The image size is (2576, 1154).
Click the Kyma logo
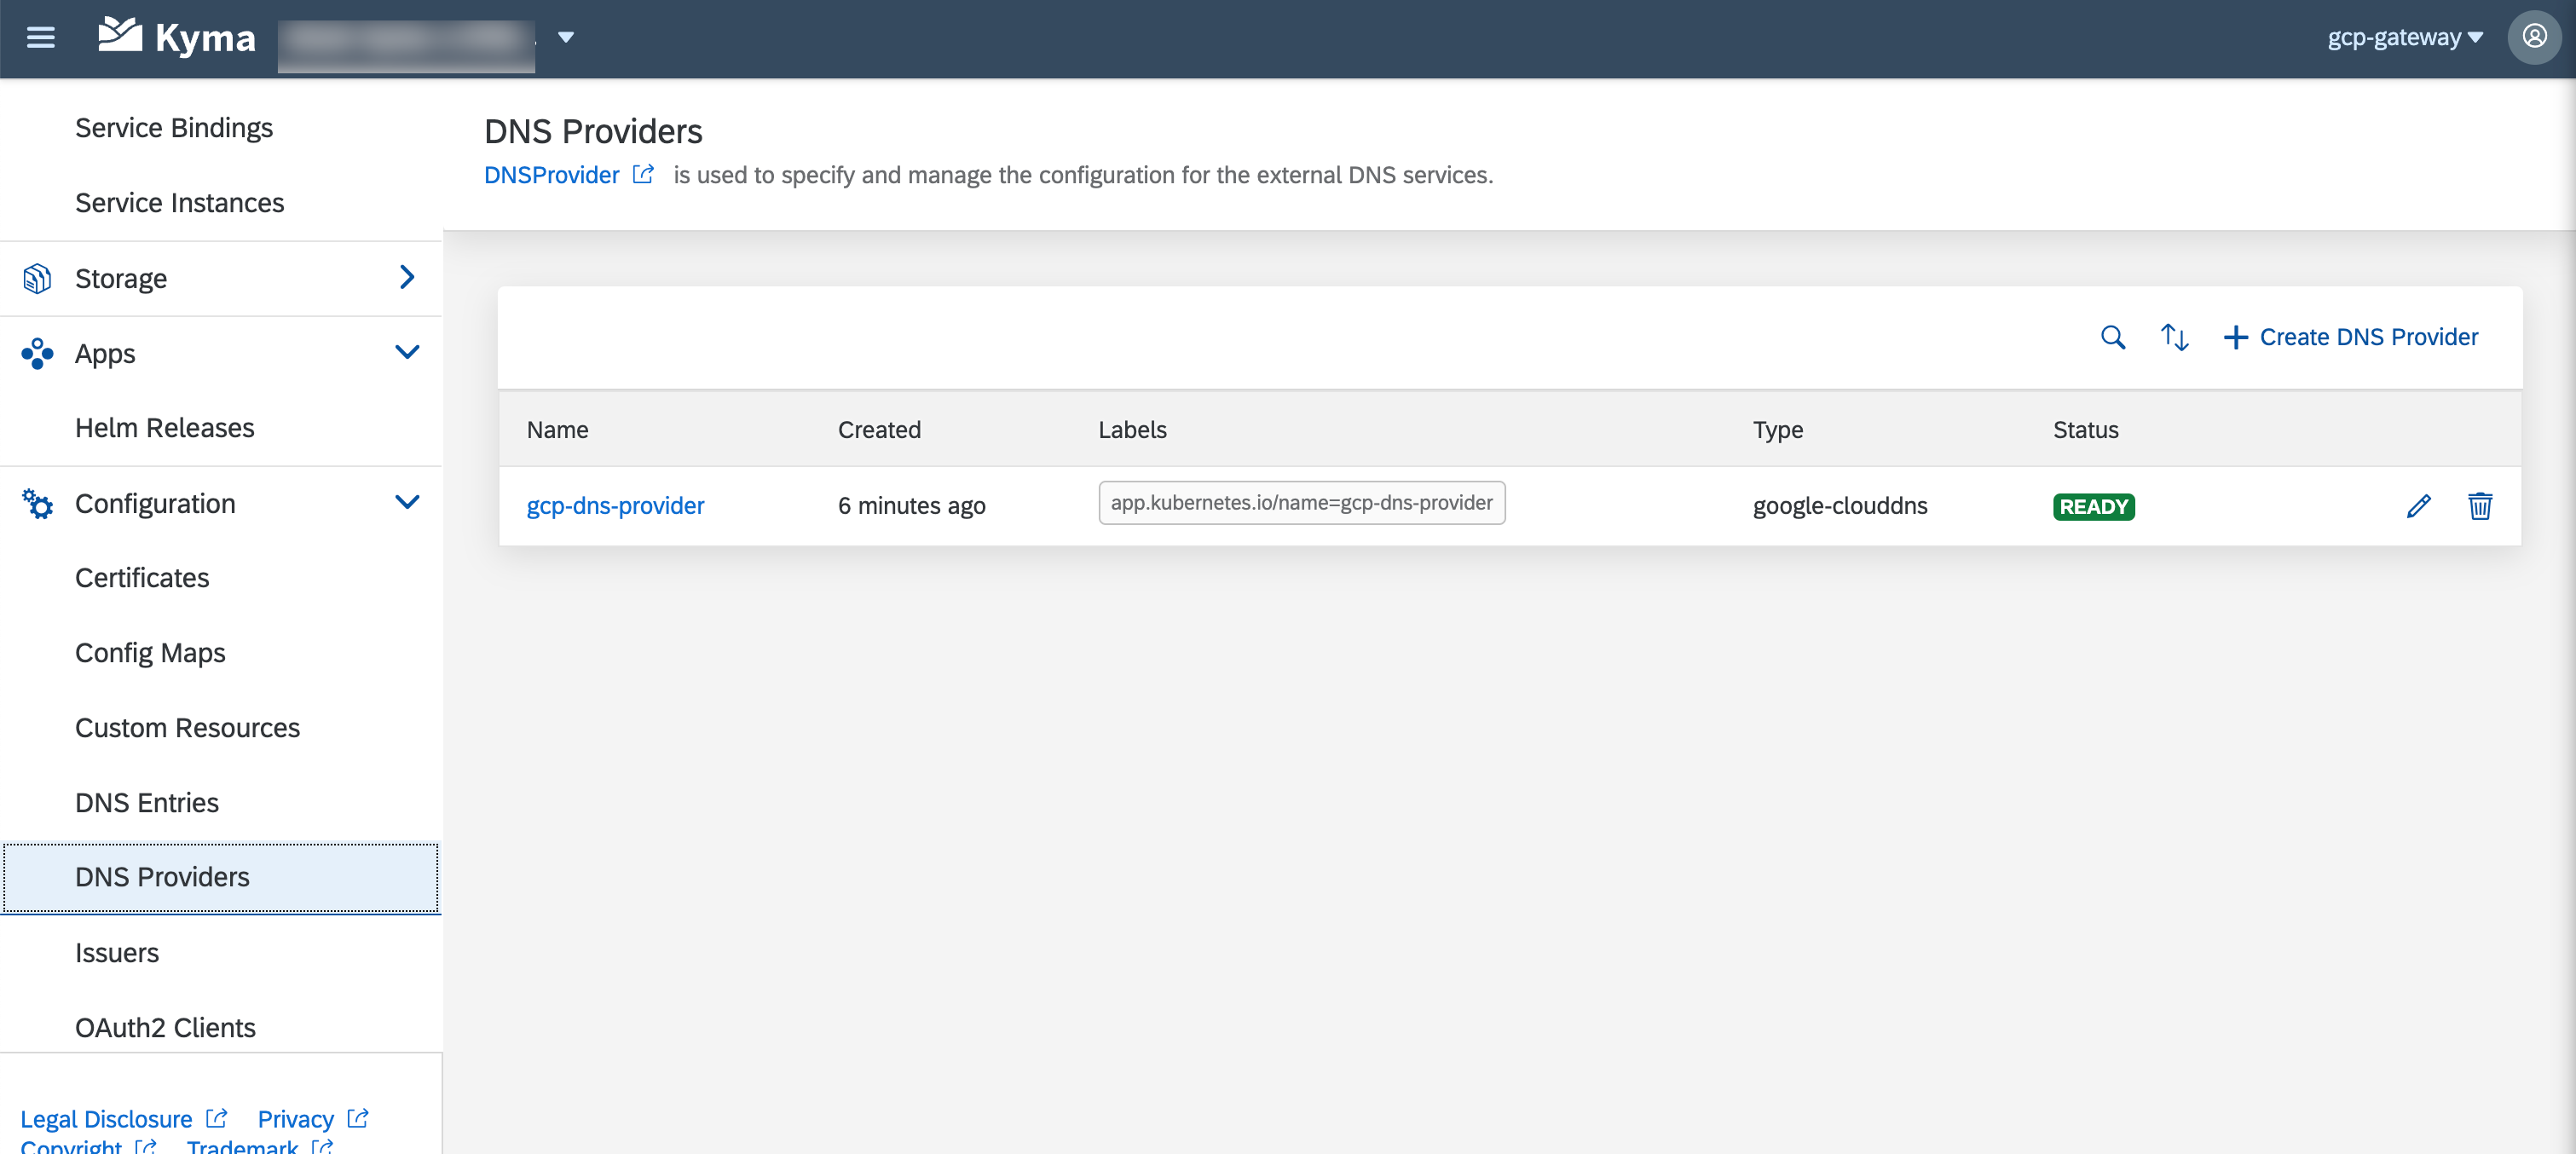click(176, 38)
